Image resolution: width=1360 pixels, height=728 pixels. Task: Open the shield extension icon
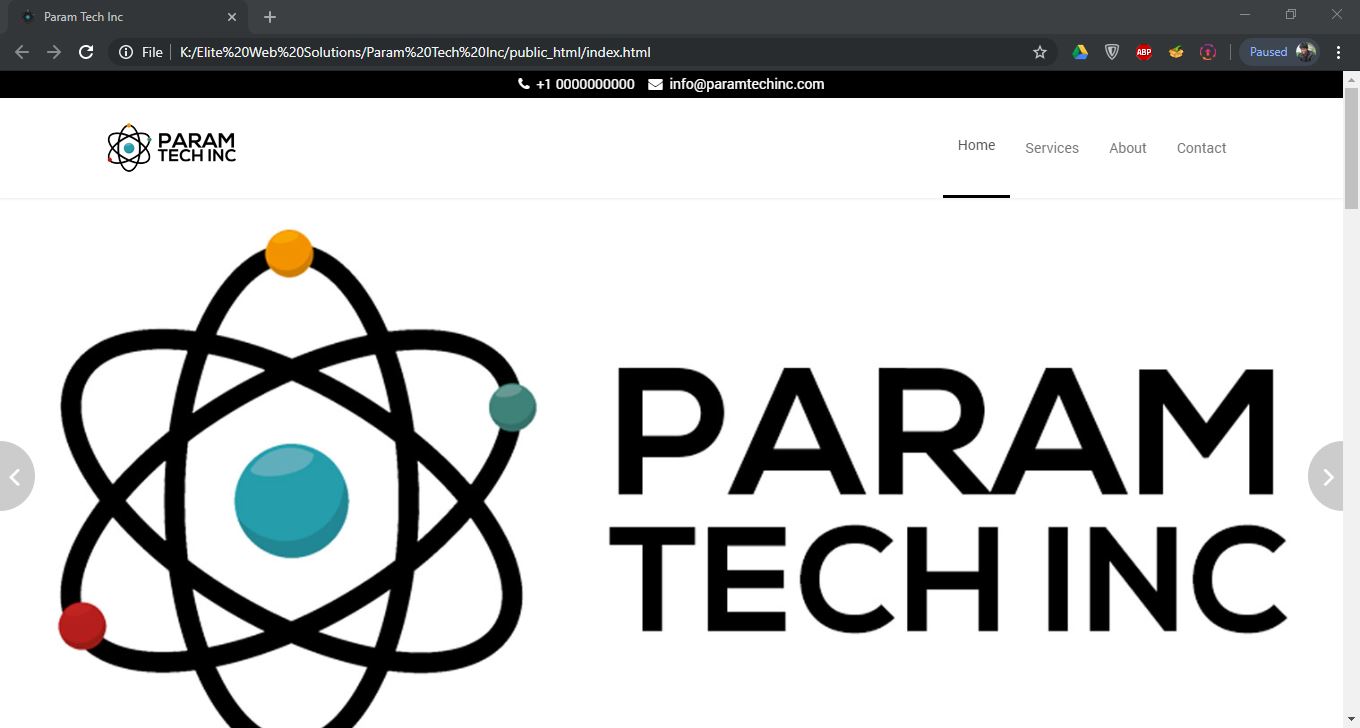click(x=1112, y=52)
